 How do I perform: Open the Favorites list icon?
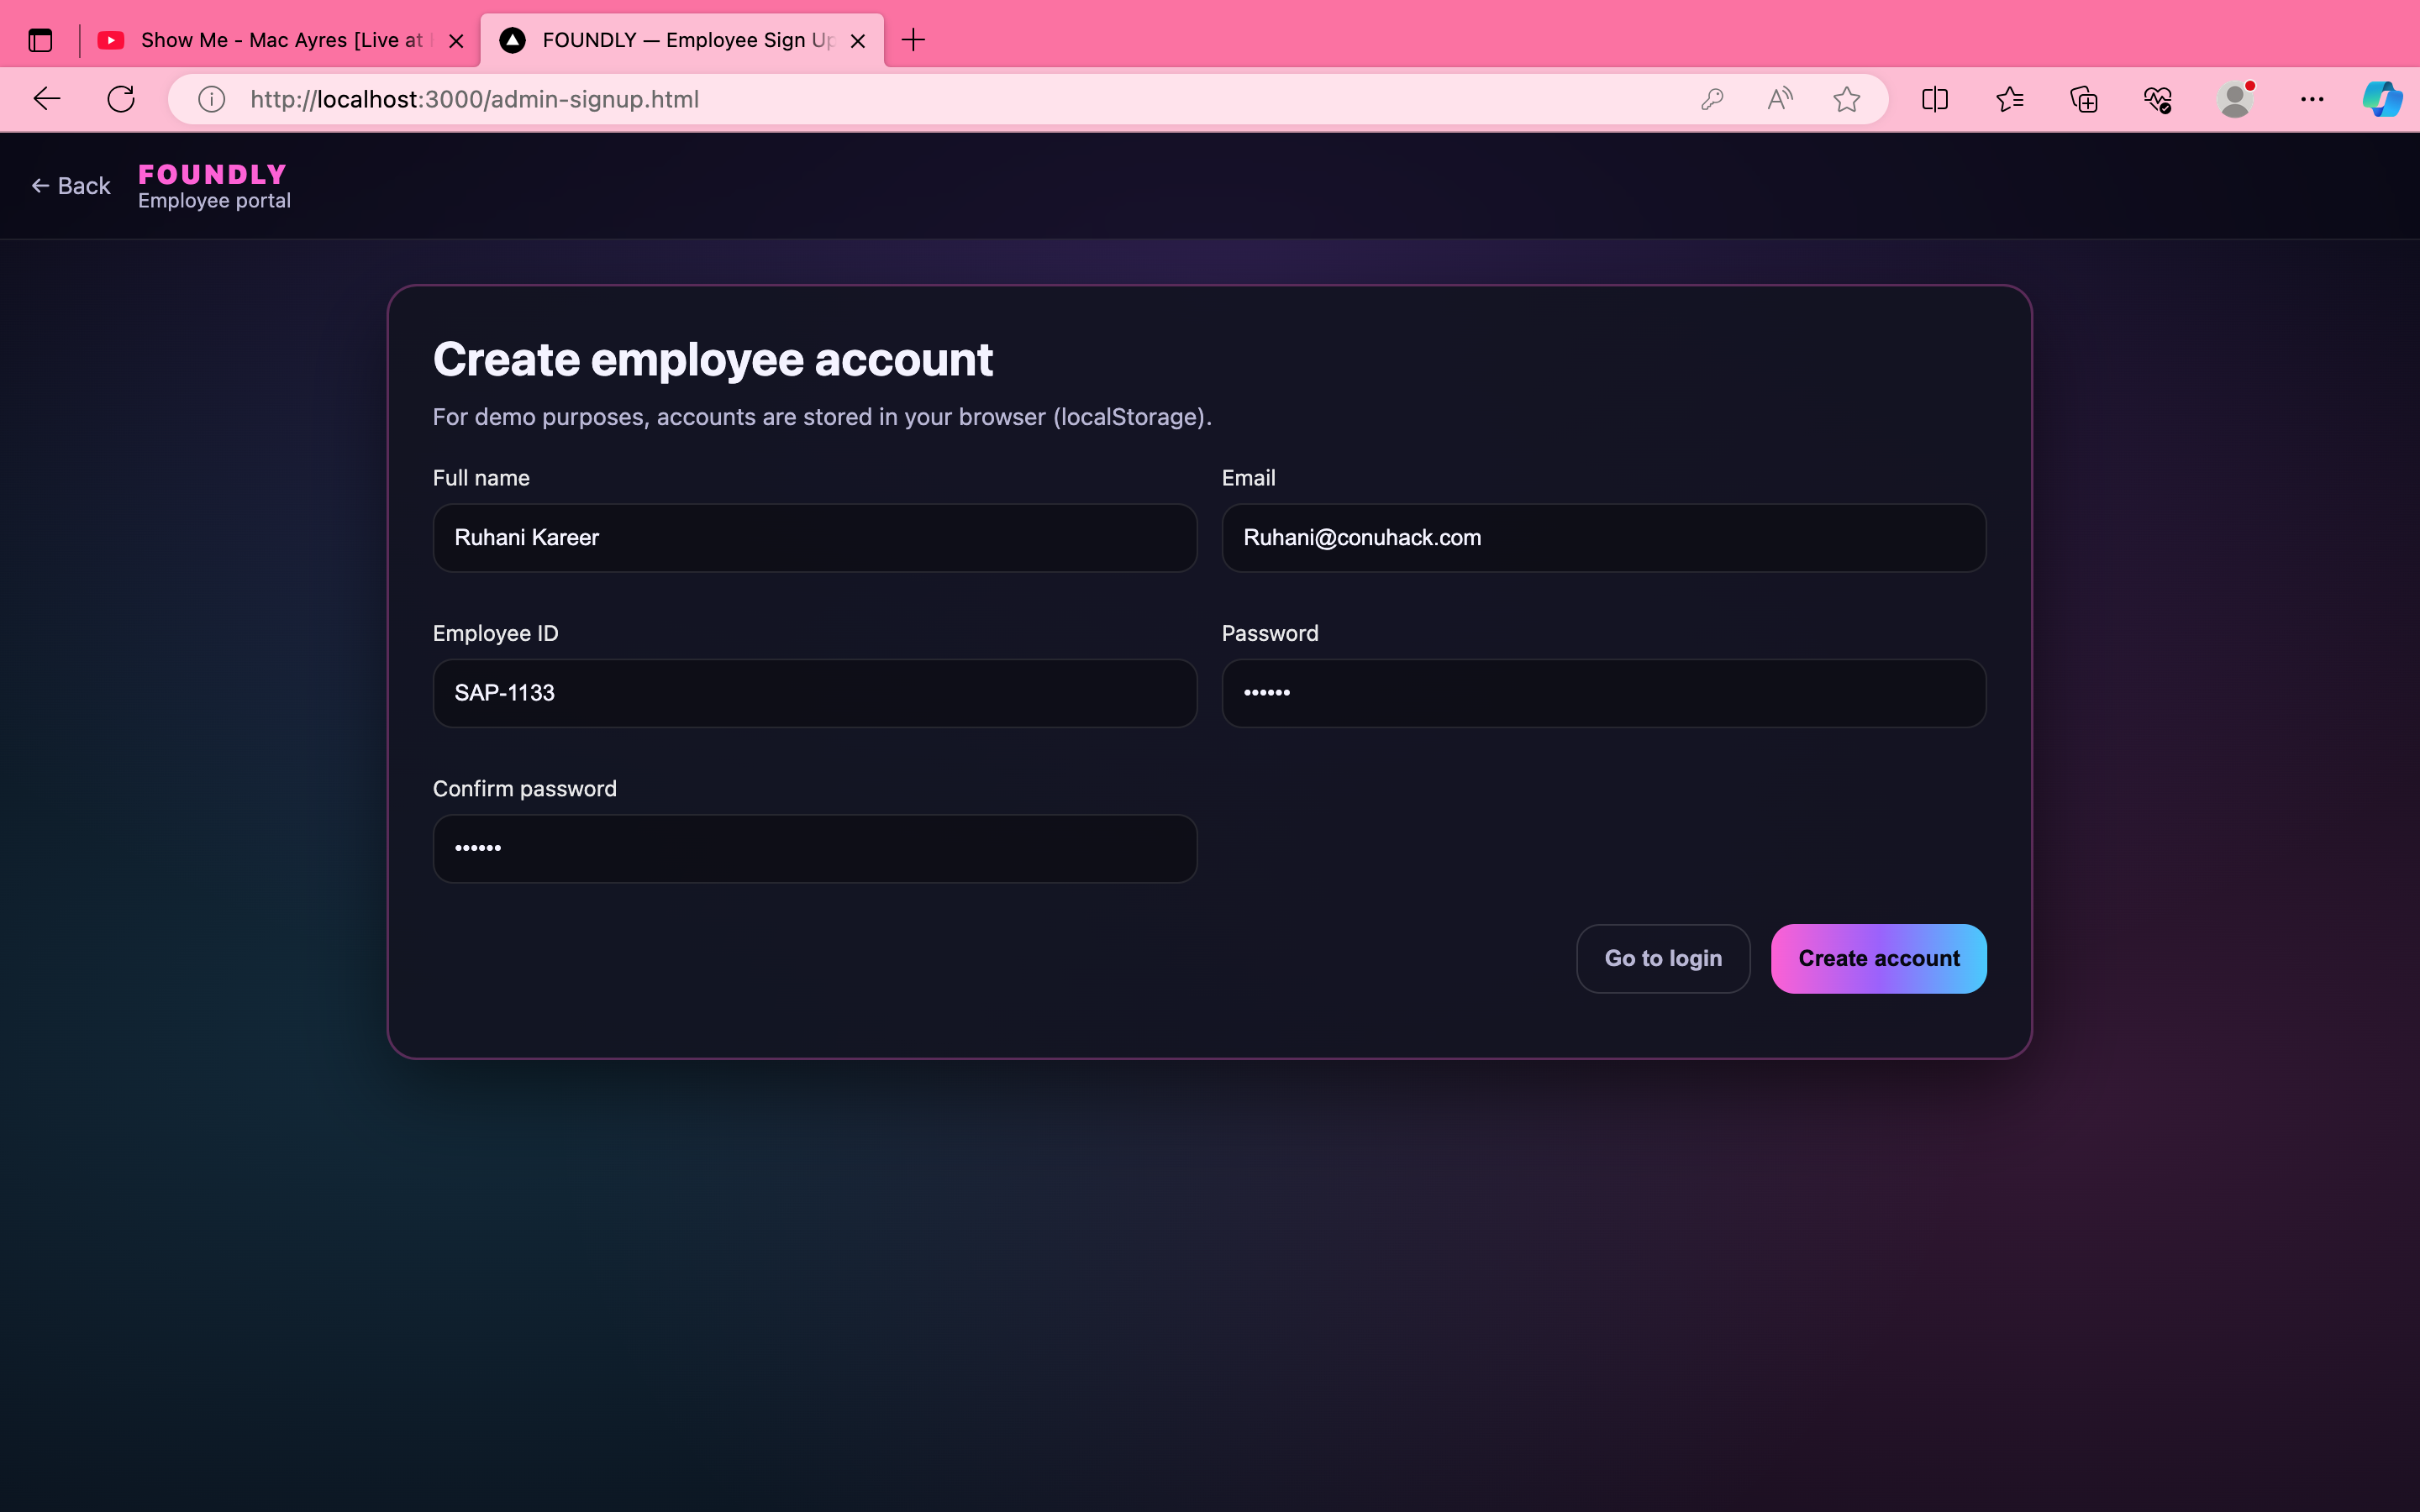[2009, 99]
